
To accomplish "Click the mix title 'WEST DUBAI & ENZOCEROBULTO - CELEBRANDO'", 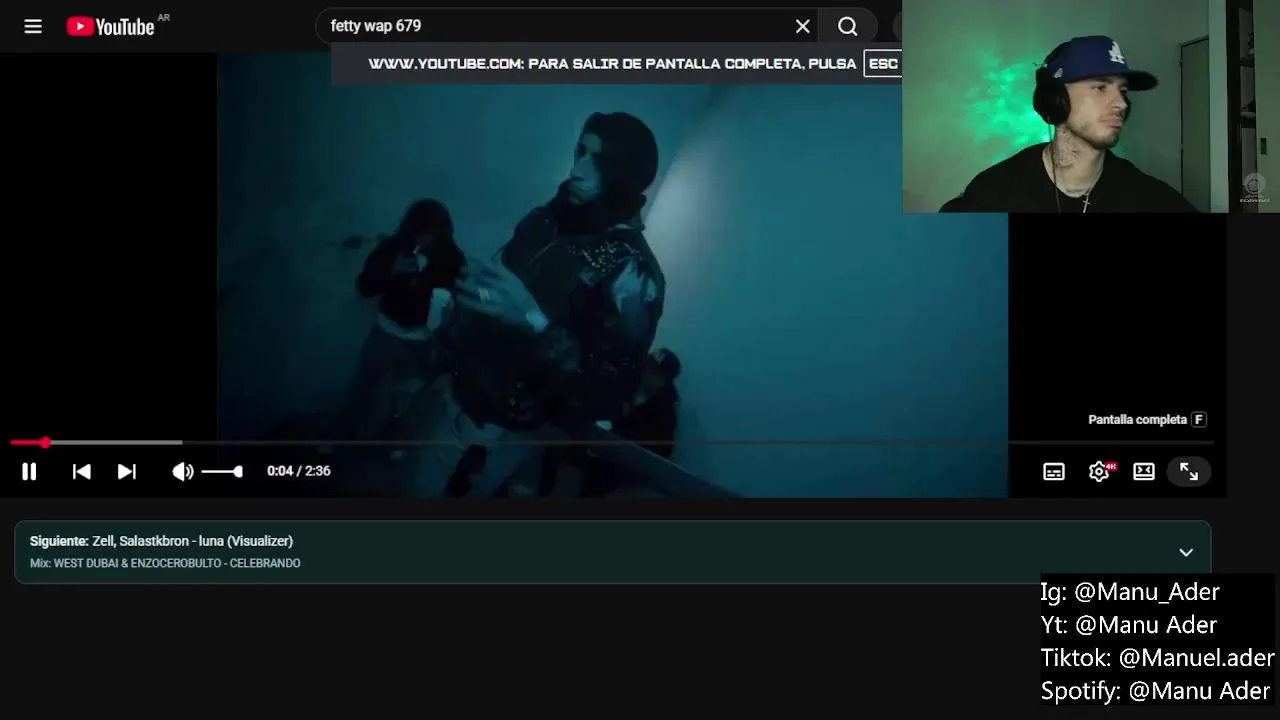I will (177, 564).
